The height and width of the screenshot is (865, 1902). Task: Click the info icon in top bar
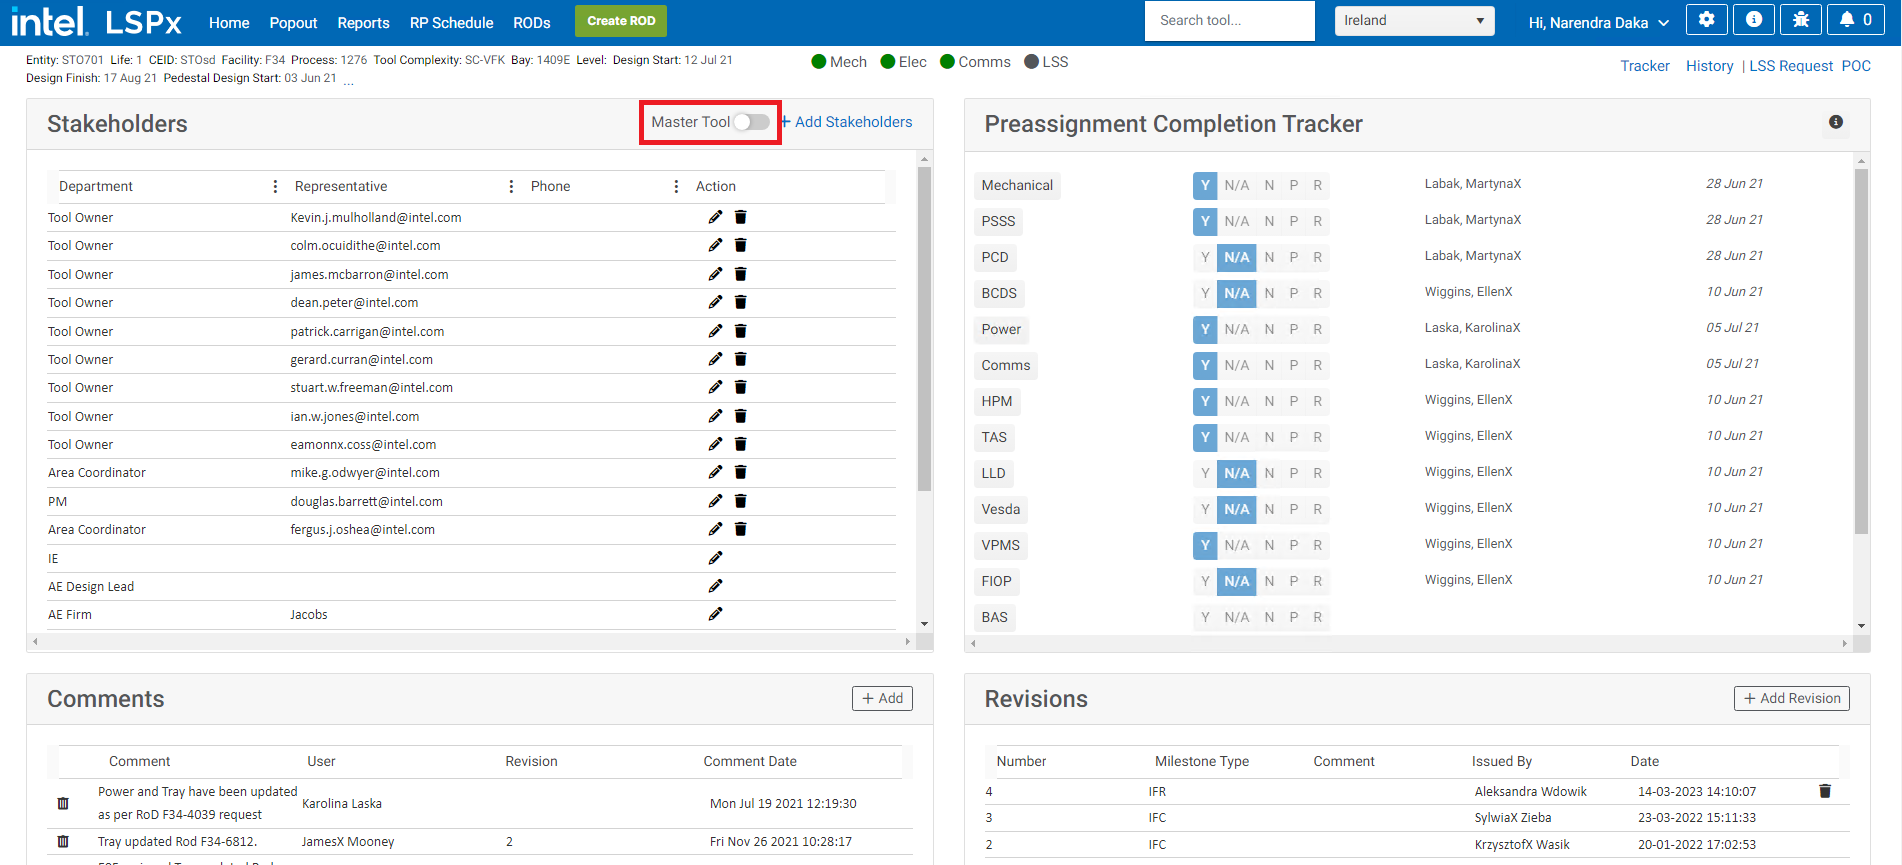click(x=1753, y=20)
